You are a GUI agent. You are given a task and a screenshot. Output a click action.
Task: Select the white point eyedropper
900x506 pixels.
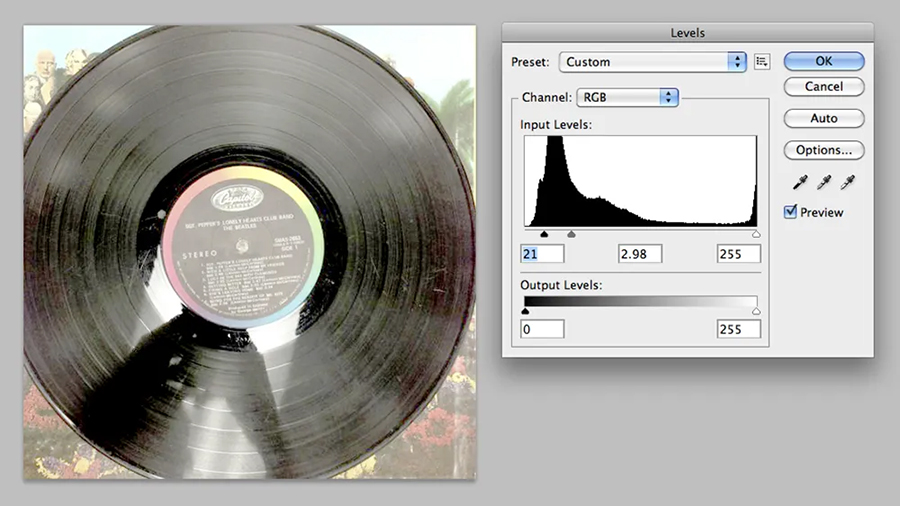click(x=847, y=182)
